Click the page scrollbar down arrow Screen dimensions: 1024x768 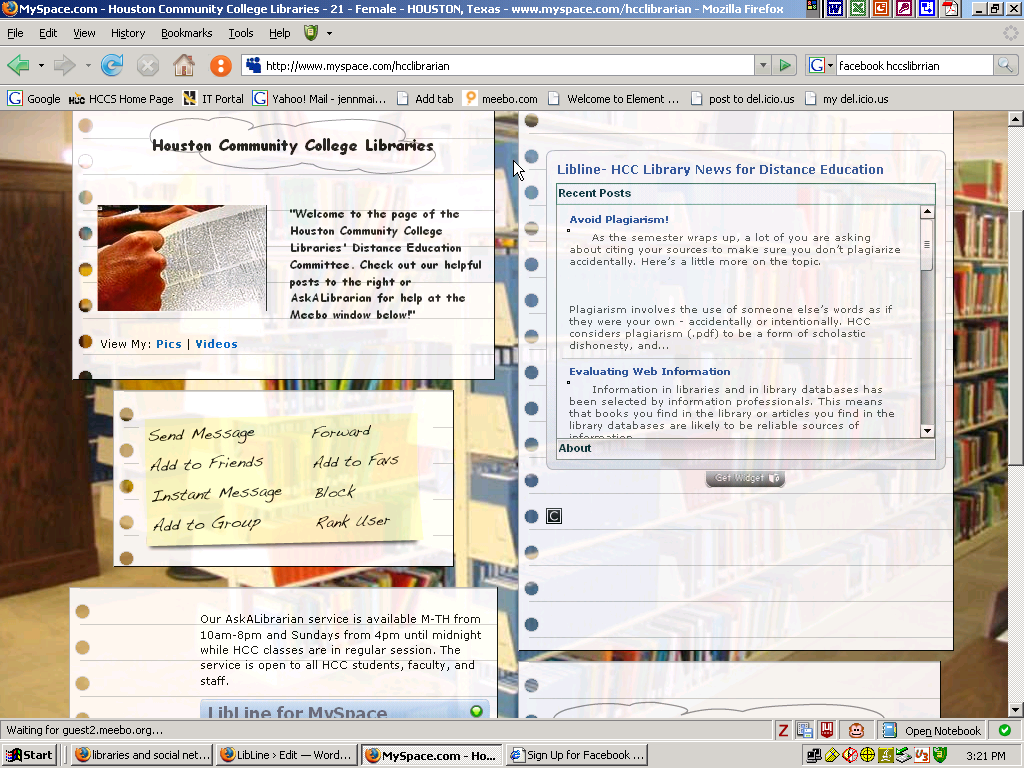pos(1015,709)
